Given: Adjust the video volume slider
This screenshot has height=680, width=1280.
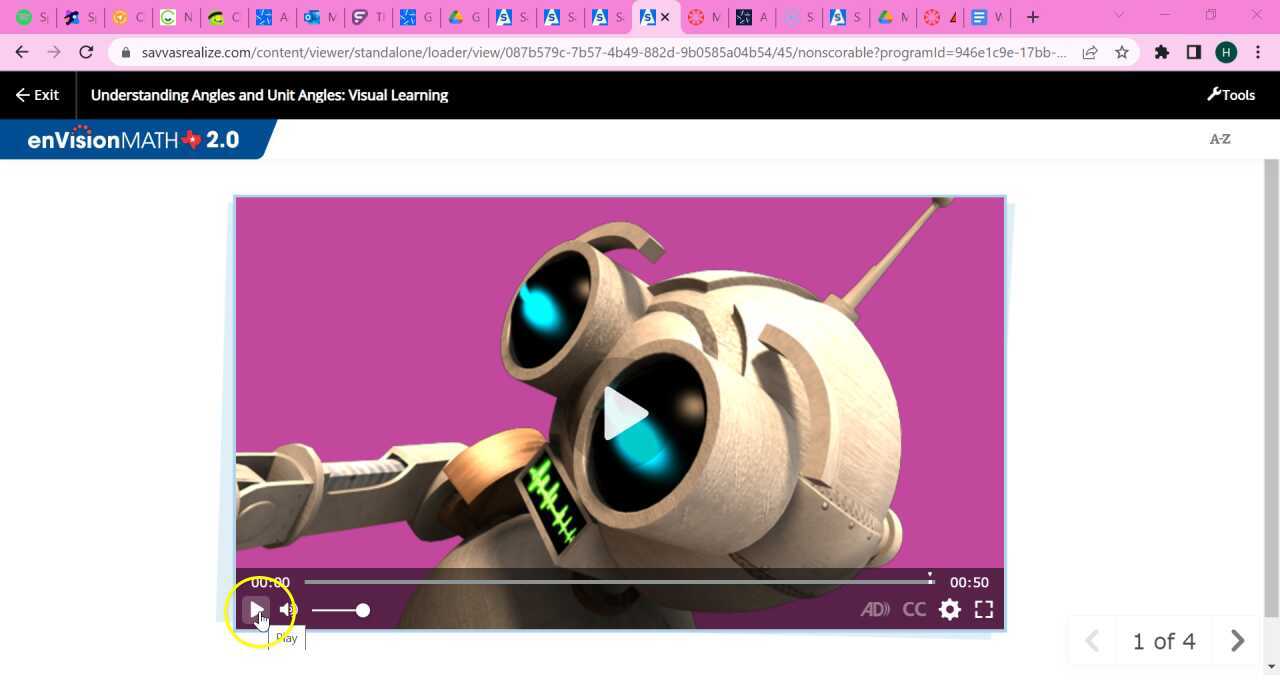Looking at the screenshot, I should pos(340,610).
